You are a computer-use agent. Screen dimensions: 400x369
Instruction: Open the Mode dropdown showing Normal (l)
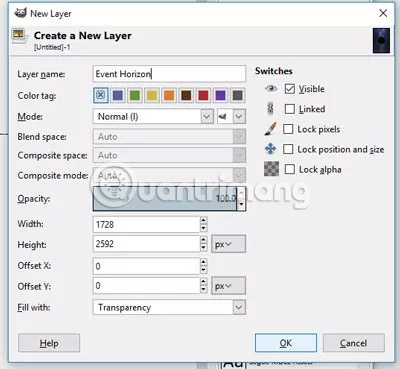tap(153, 117)
